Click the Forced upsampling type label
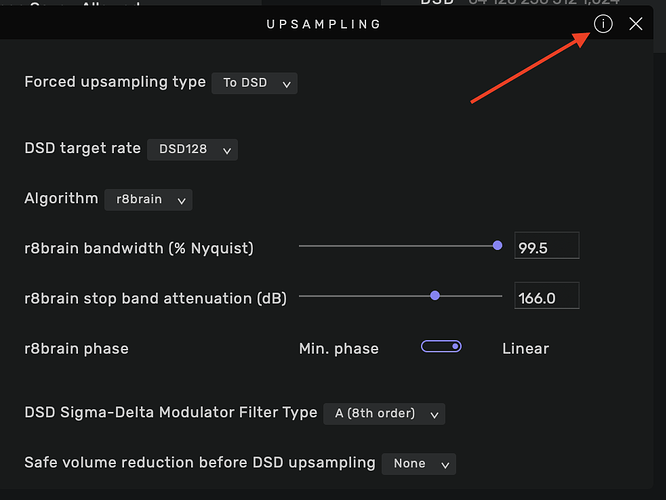 coord(115,82)
